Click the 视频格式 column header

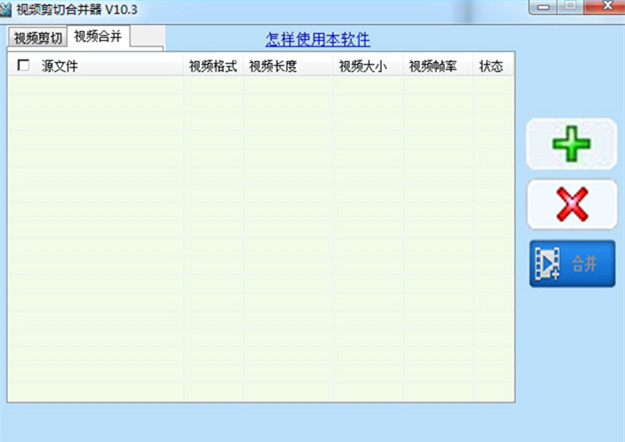click(213, 66)
